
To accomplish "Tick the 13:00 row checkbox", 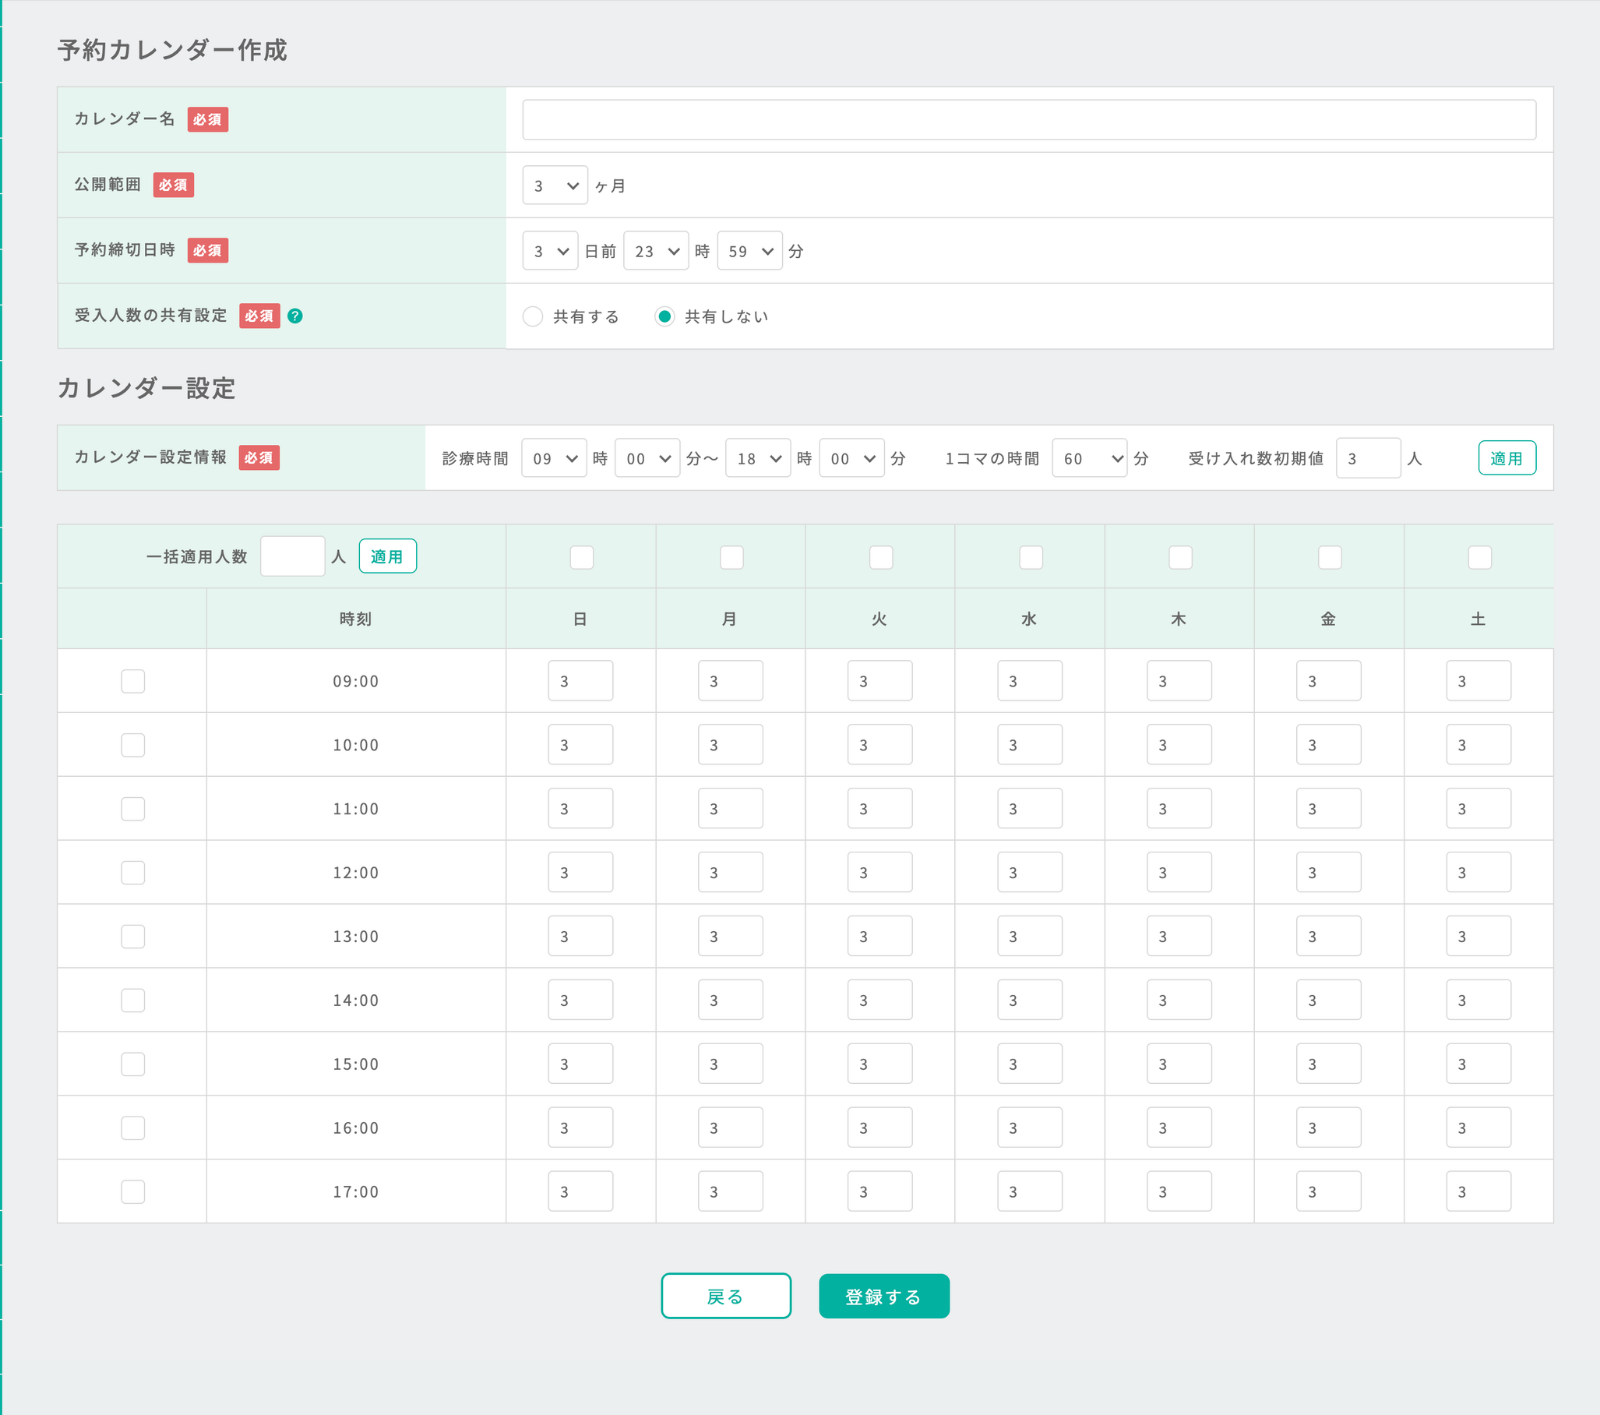I will pyautogui.click(x=133, y=937).
